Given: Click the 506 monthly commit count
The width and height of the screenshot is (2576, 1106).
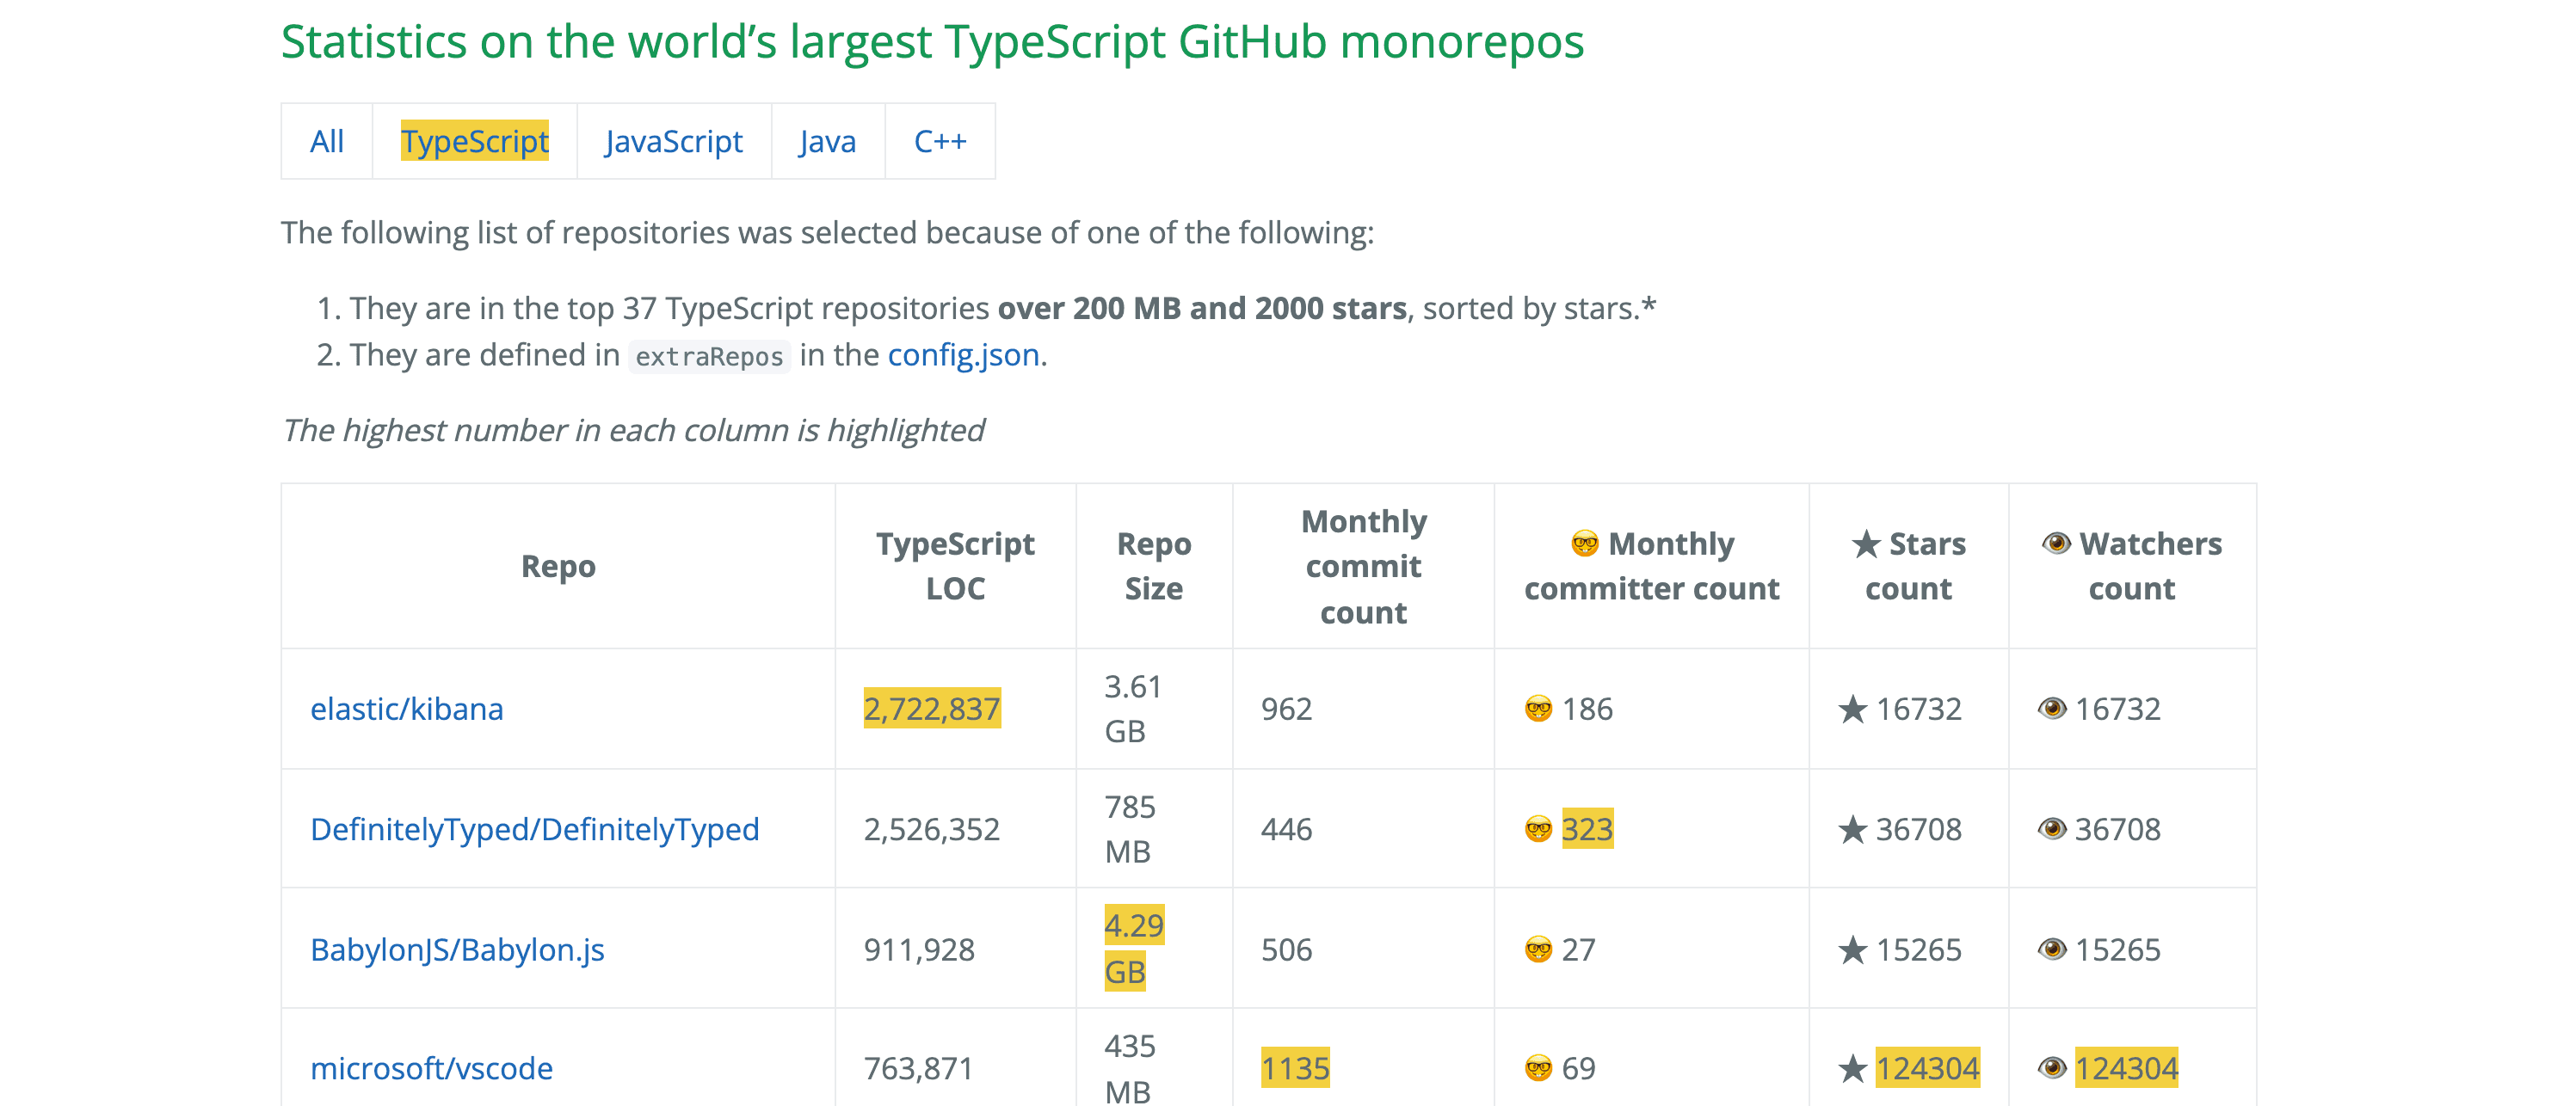Looking at the screenshot, I should point(1286,949).
